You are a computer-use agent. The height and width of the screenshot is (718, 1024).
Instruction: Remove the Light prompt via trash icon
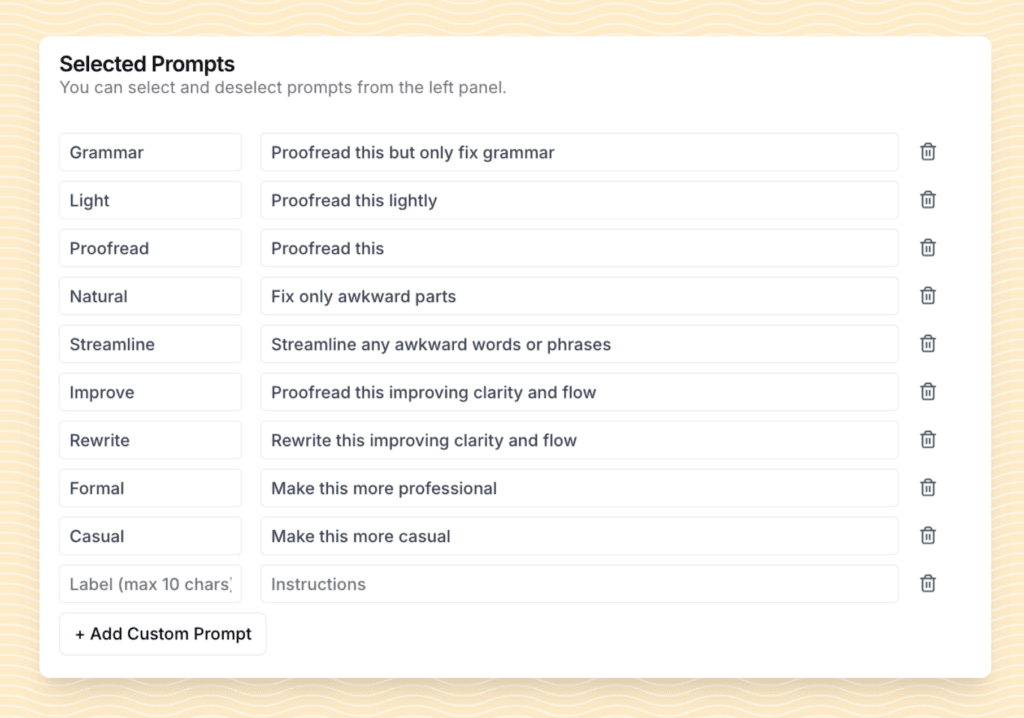tap(928, 200)
